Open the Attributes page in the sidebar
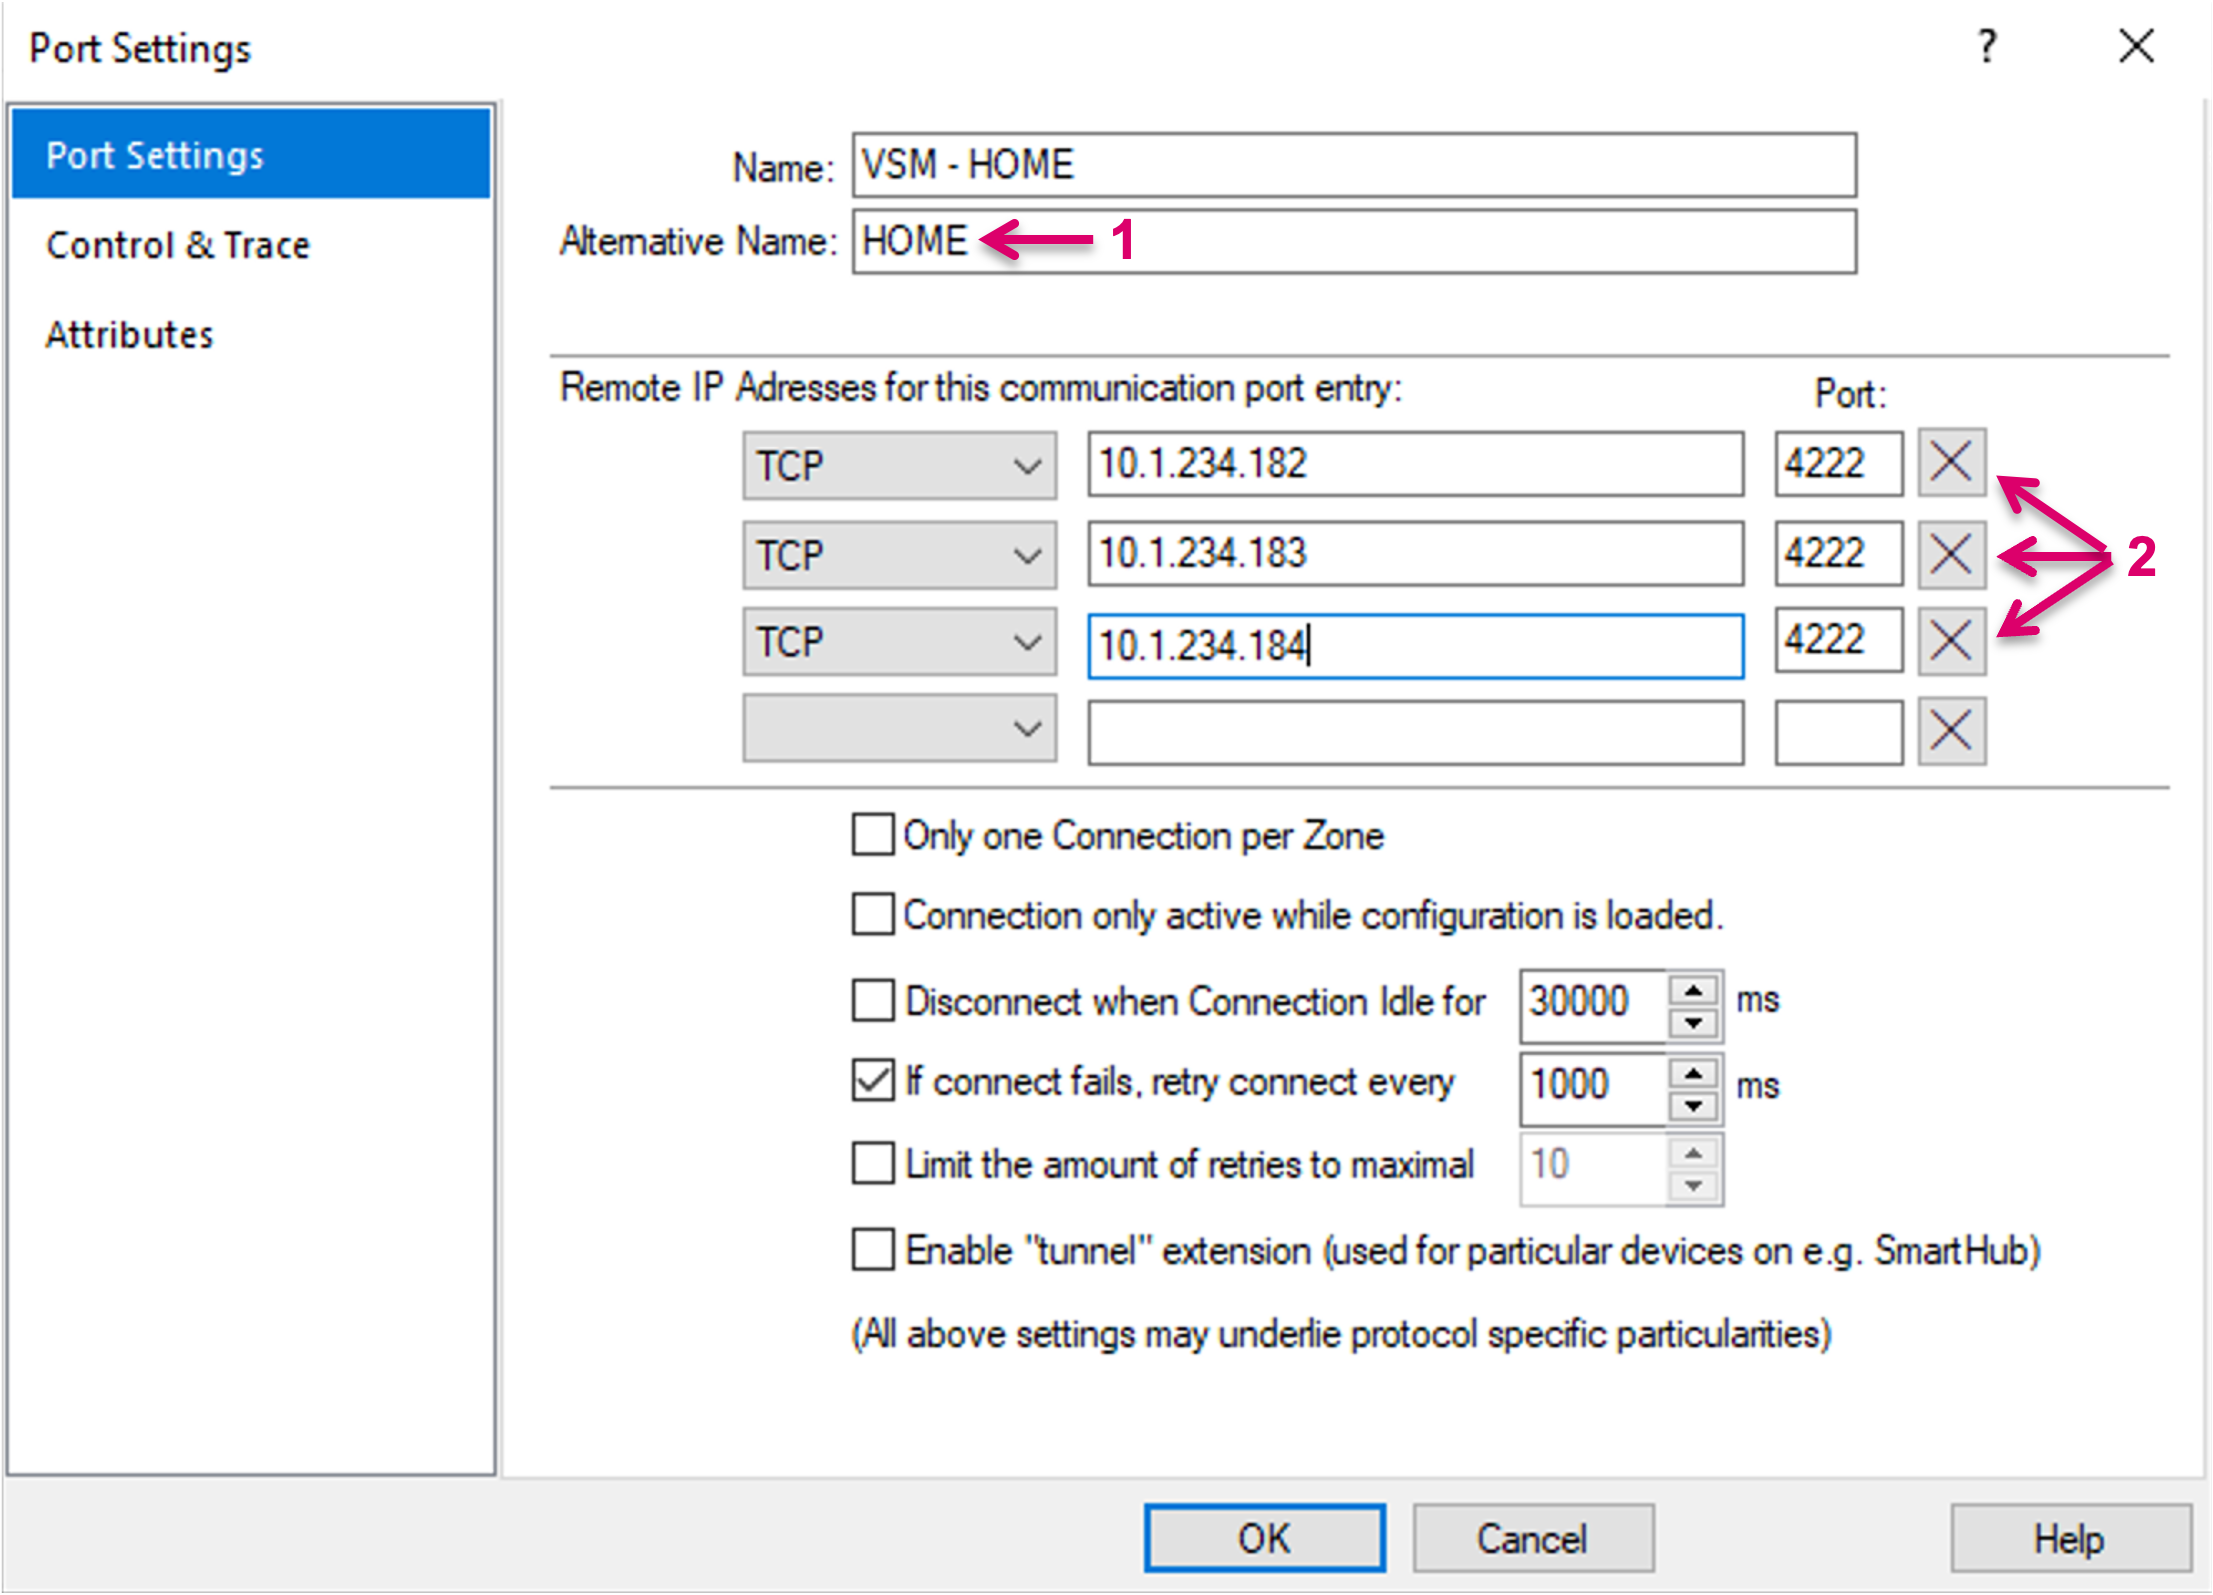2213x1595 pixels. click(x=130, y=334)
